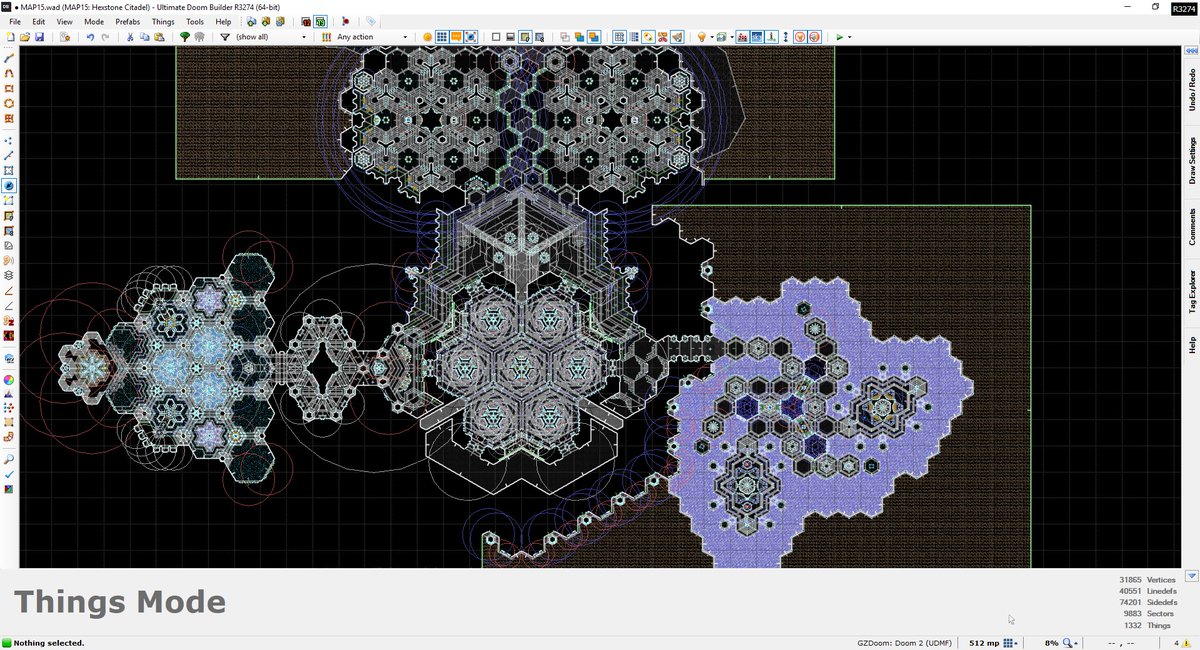The image size is (1200, 650).
Task: Click the New Map icon
Action: 10,37
